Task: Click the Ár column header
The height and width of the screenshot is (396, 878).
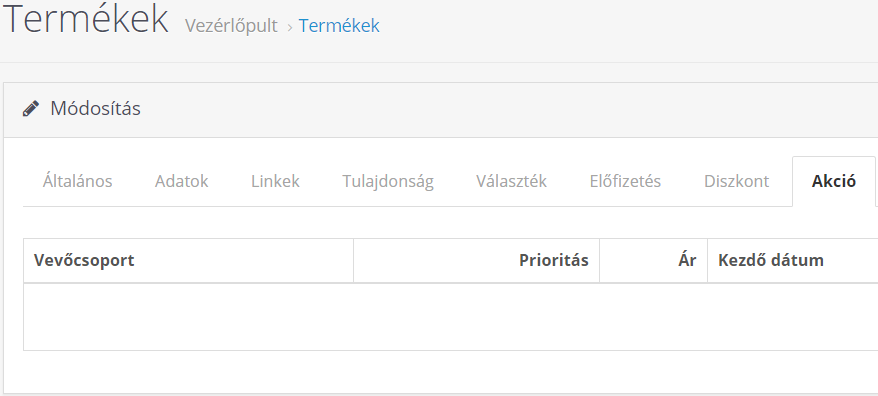Action: [x=653, y=260]
